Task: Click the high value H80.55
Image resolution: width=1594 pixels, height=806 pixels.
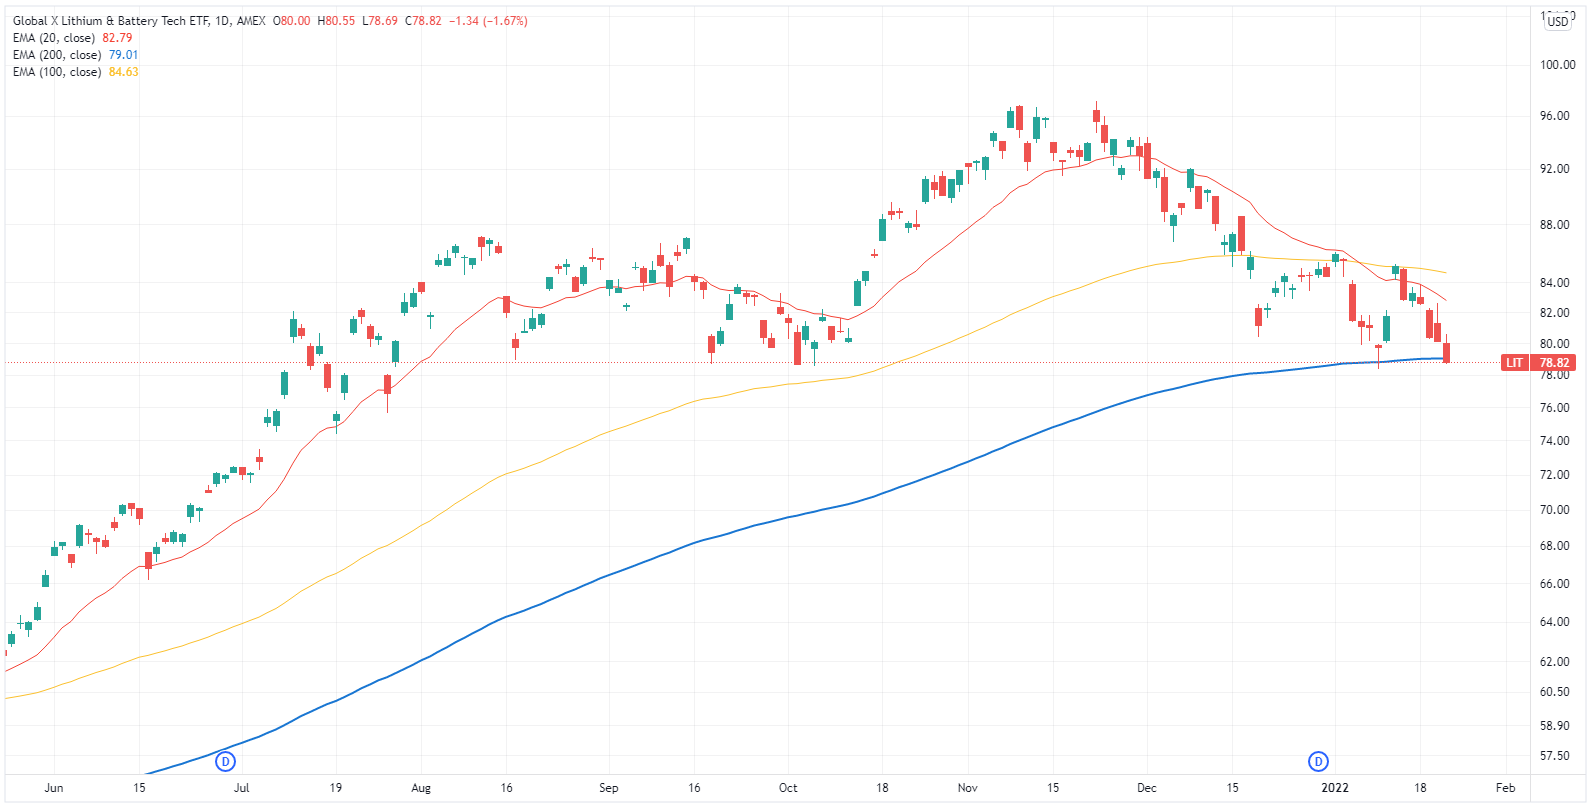Action: point(336,21)
